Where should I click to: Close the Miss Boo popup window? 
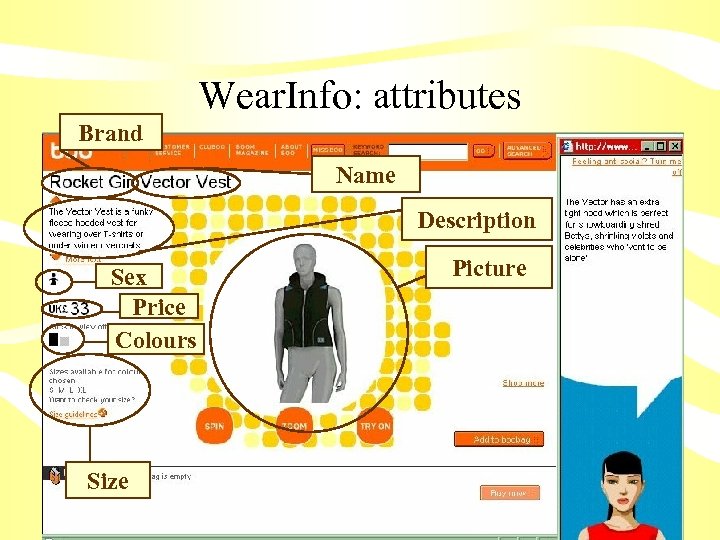675,146
